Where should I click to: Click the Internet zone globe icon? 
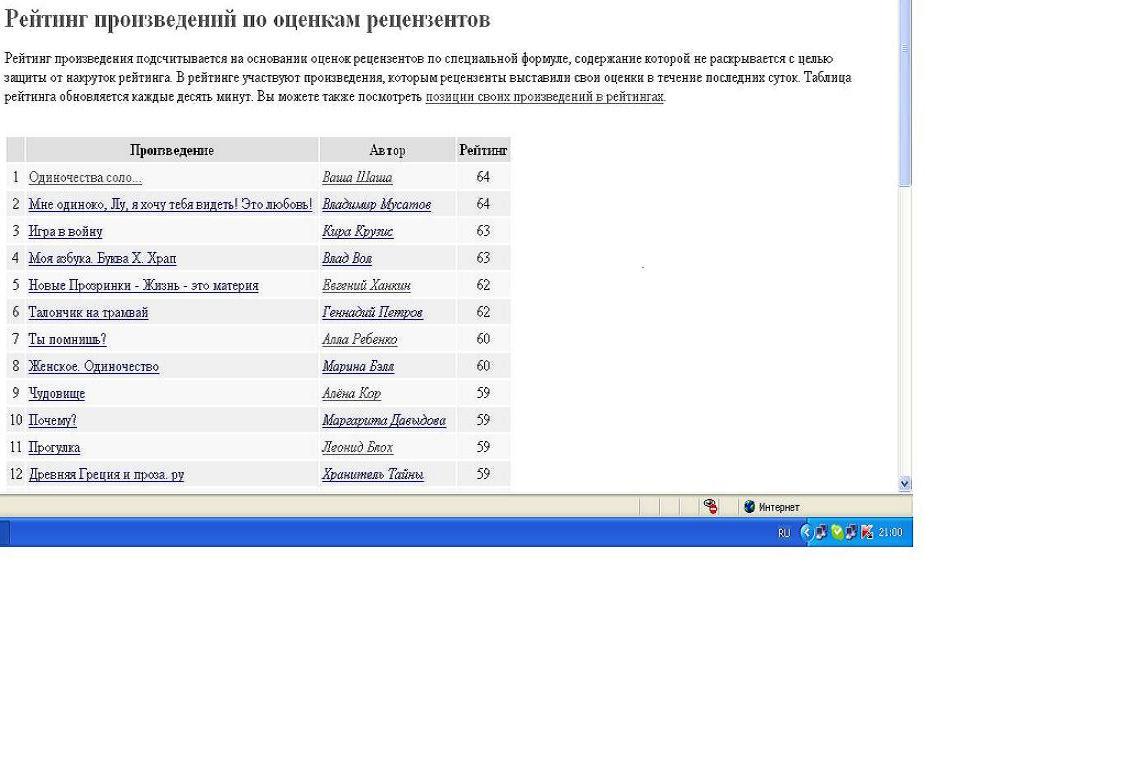(749, 507)
